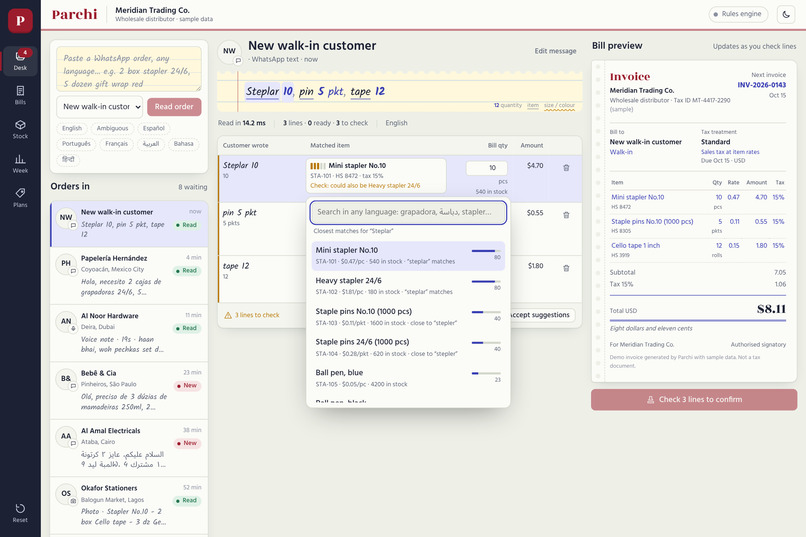Click the tape 12 customer line
This screenshot has width=806, height=537.
click(236, 266)
